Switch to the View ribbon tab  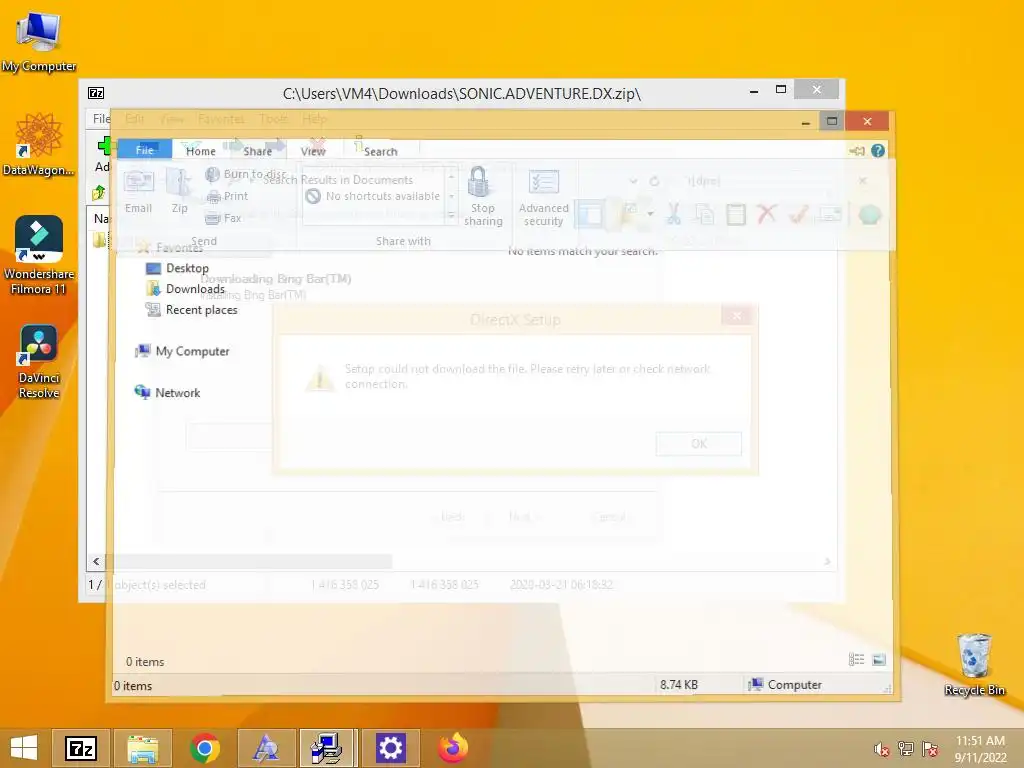pos(313,151)
